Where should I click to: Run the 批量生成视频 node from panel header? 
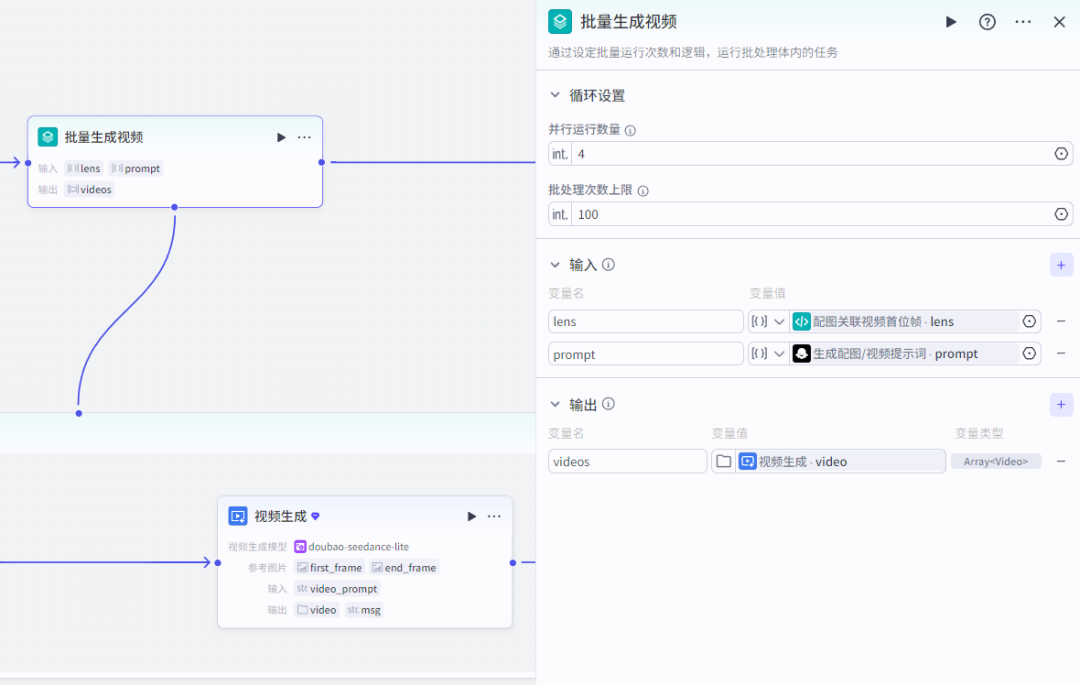pos(951,22)
